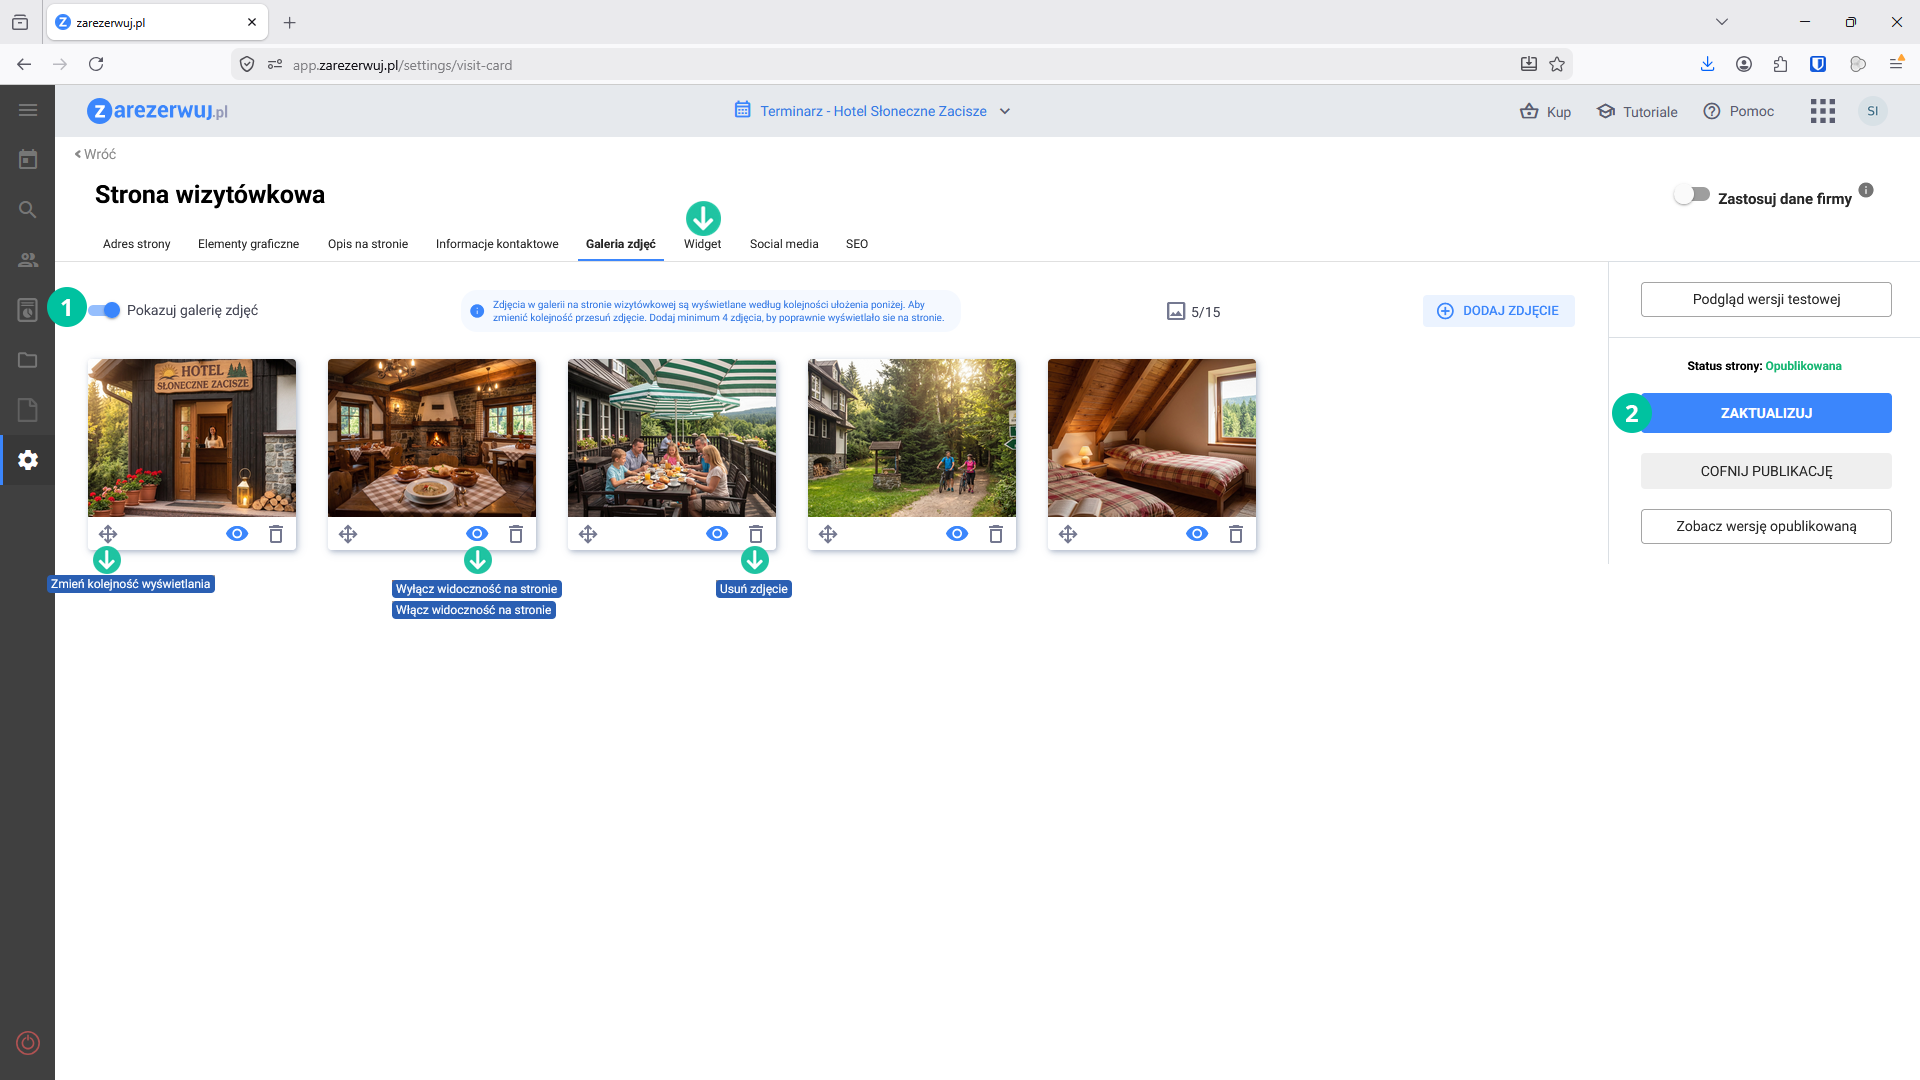Click the red power logout icon
The image size is (1920, 1080).
(28, 1043)
